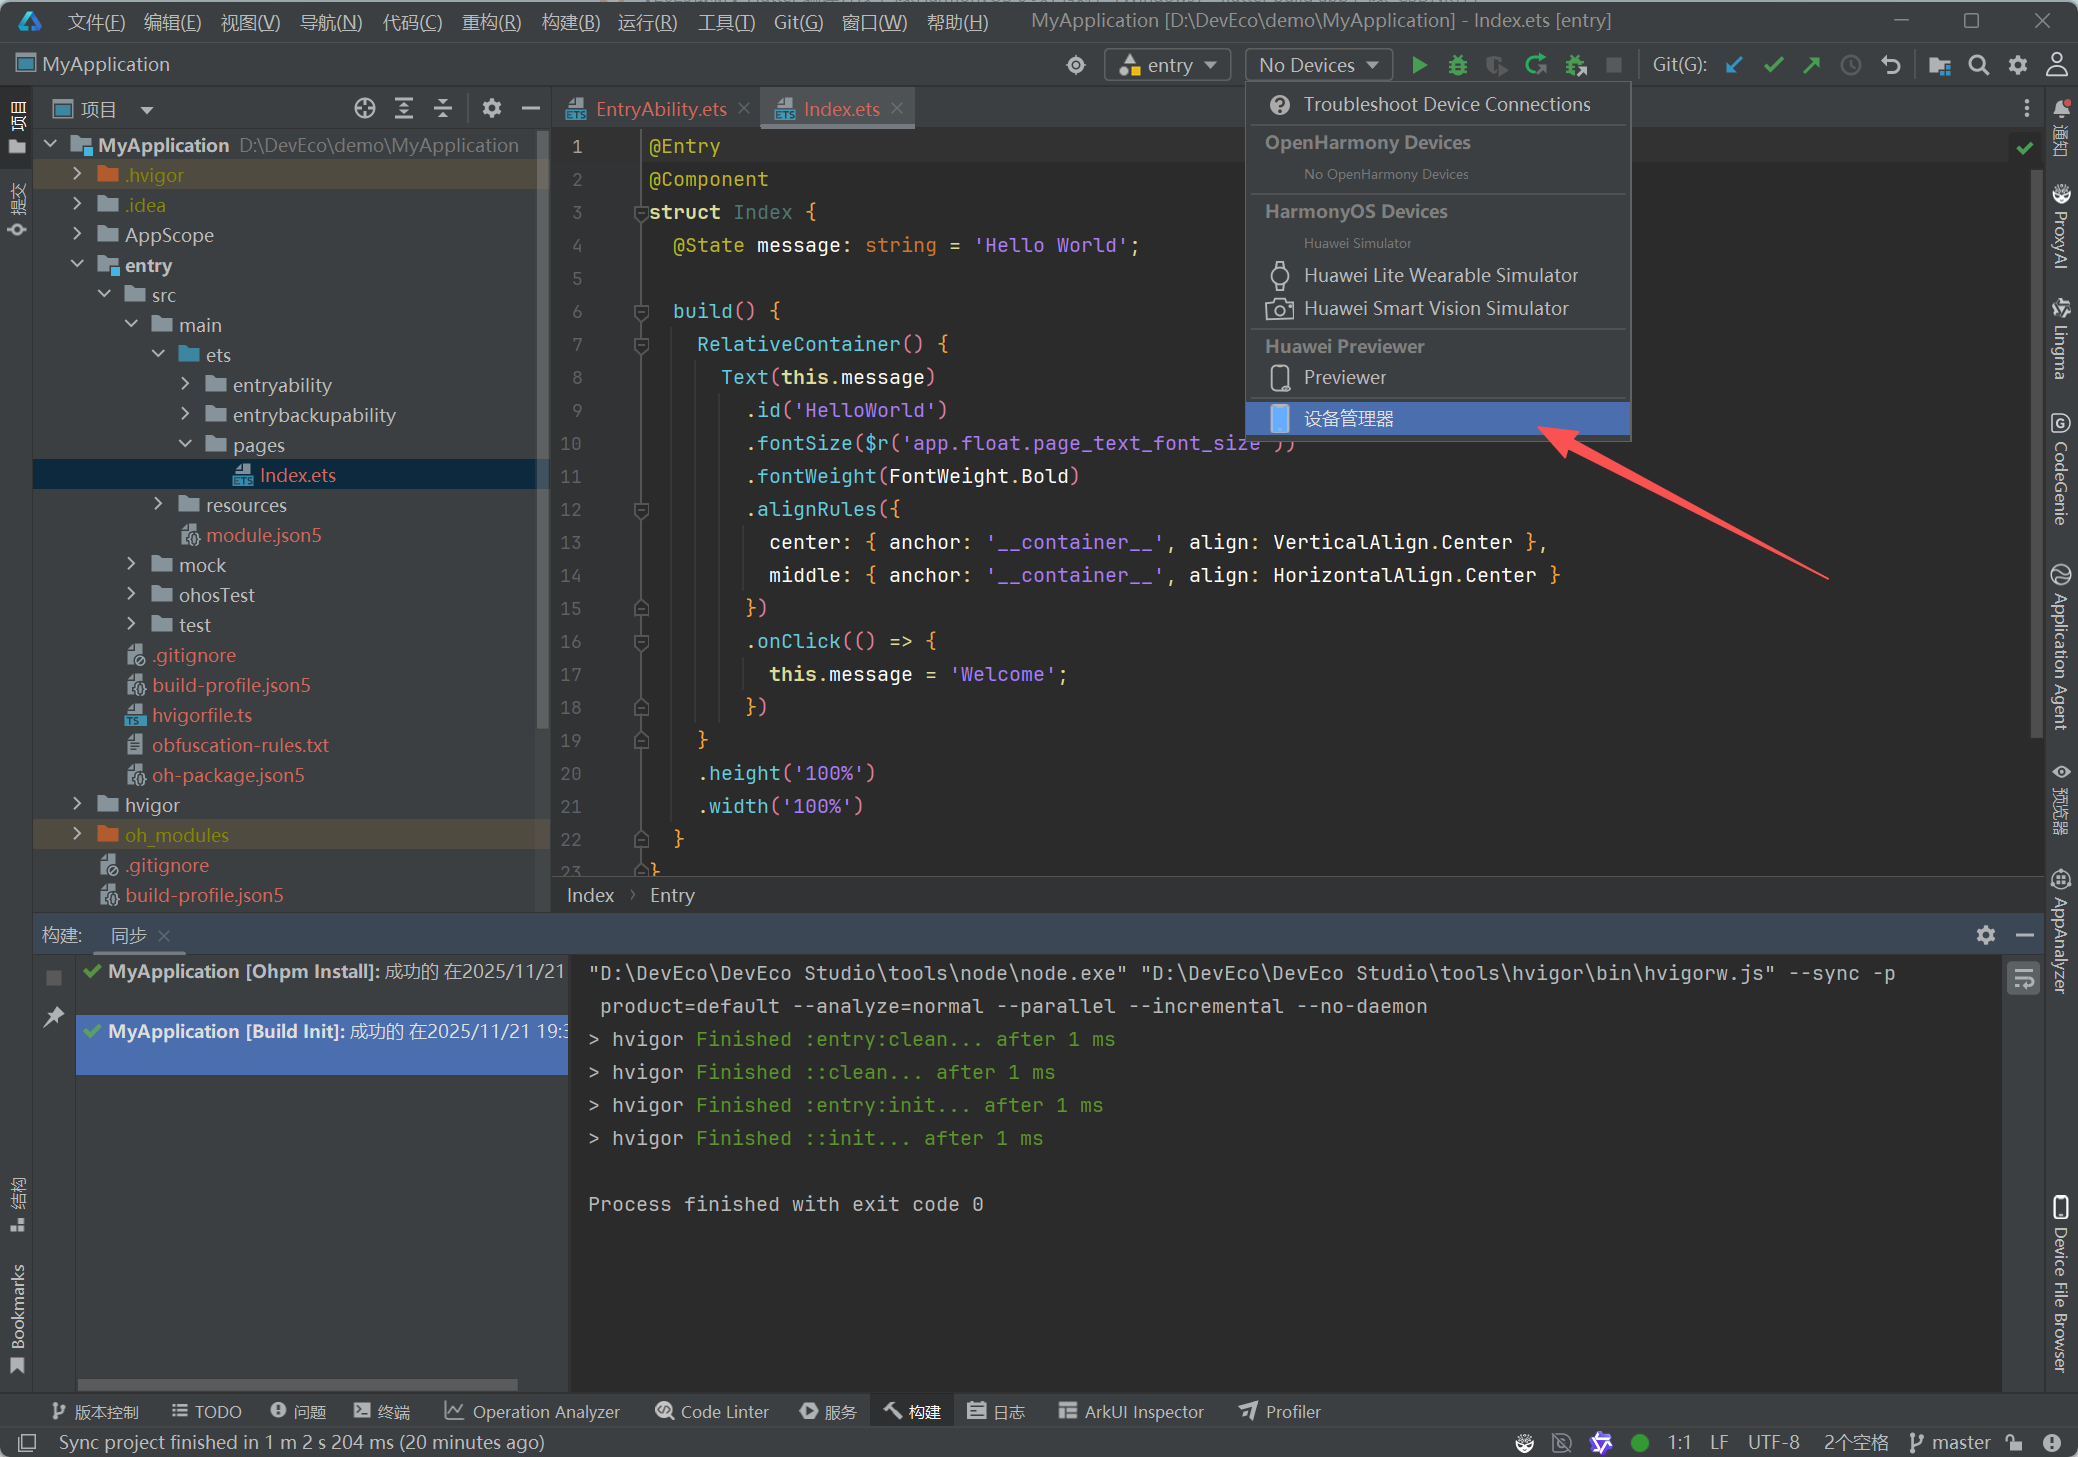Image resolution: width=2078 pixels, height=1457 pixels.
Task: Open the 文件(F) menu
Action: click(96, 22)
